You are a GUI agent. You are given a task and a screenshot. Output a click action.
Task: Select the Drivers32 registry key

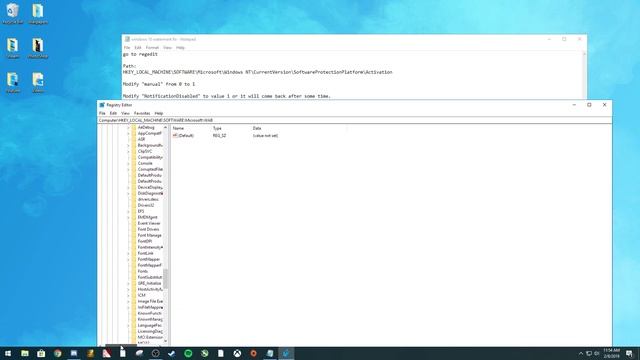146,205
